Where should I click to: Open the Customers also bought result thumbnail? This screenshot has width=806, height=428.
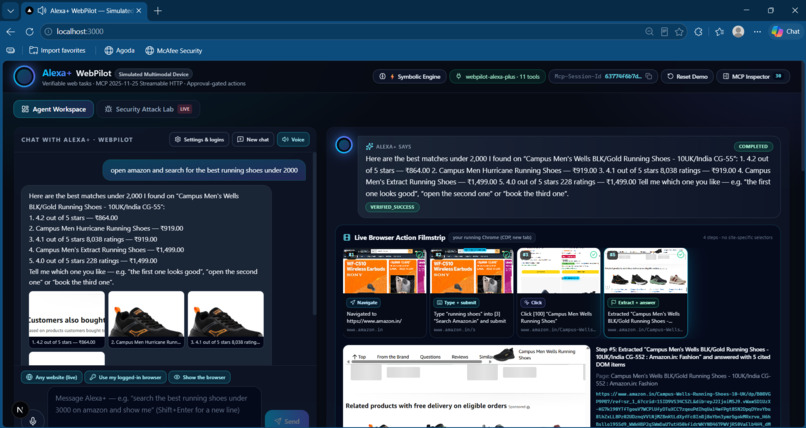click(x=67, y=320)
